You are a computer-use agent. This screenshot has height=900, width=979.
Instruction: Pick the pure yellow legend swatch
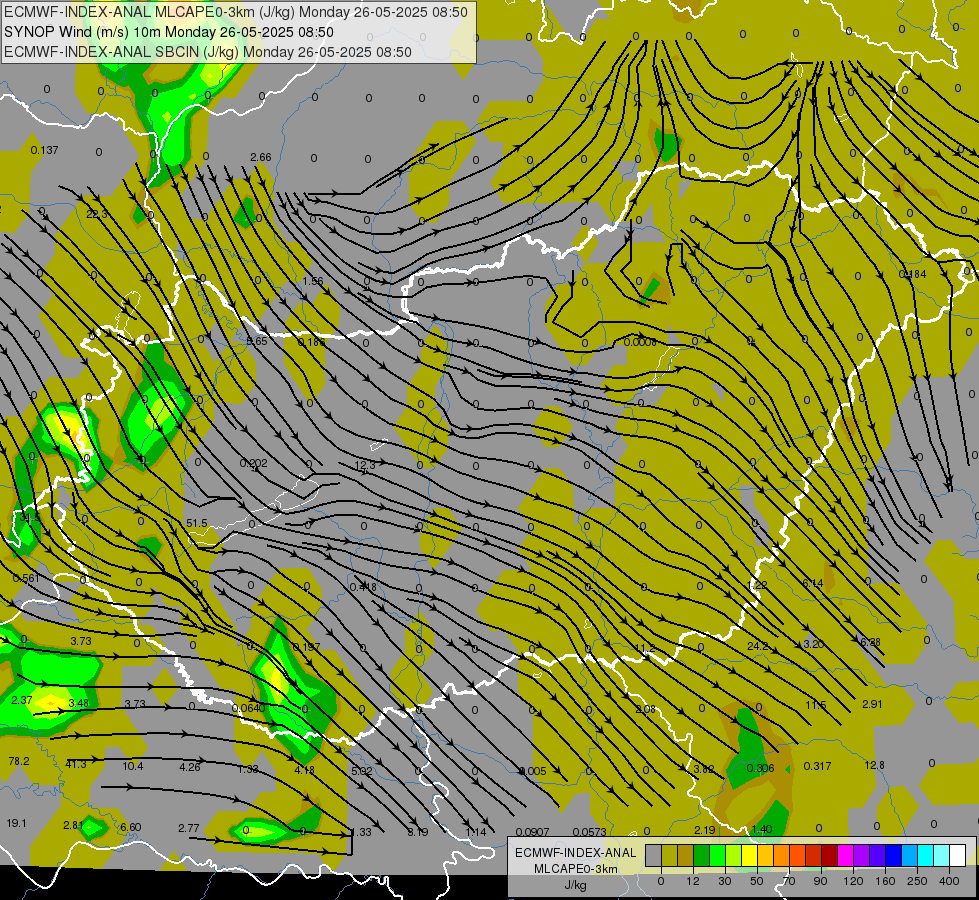pos(749,855)
